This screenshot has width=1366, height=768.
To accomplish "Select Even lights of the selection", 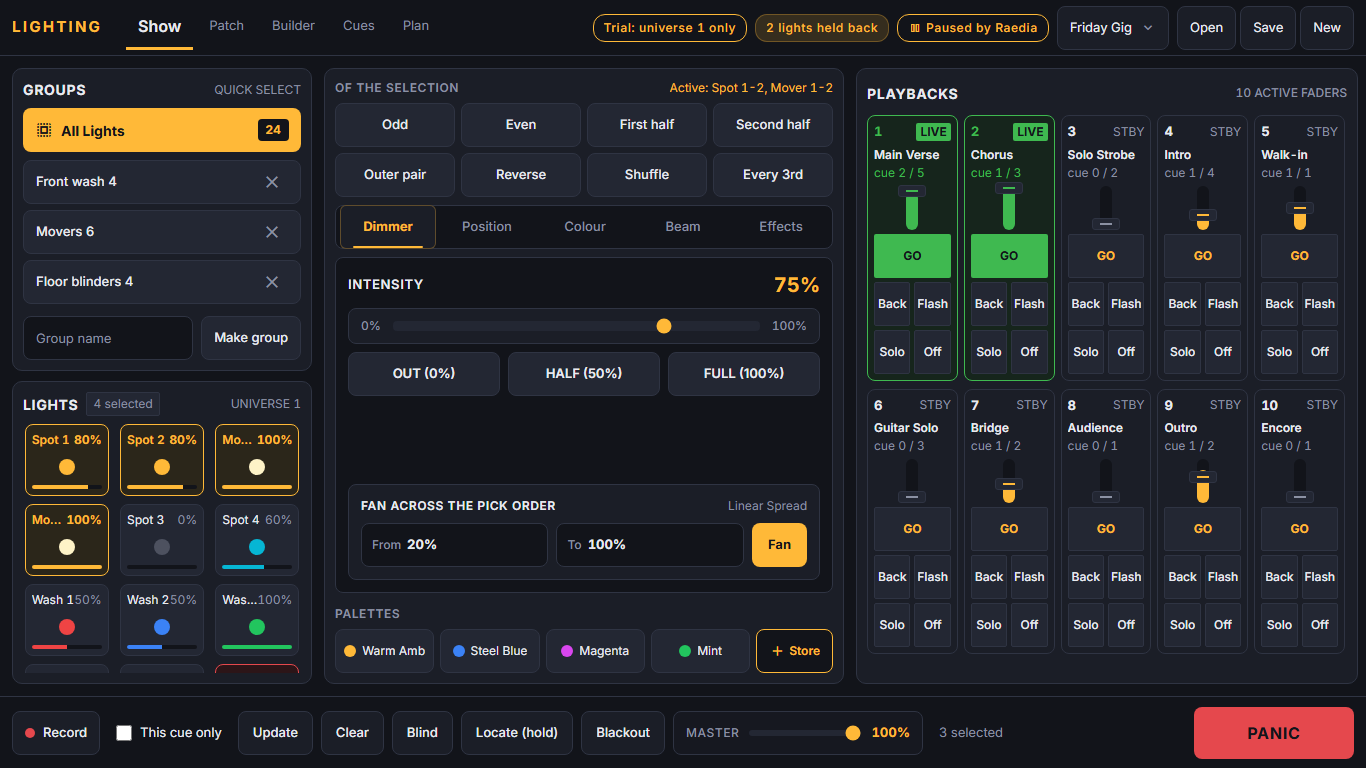I will click(521, 125).
